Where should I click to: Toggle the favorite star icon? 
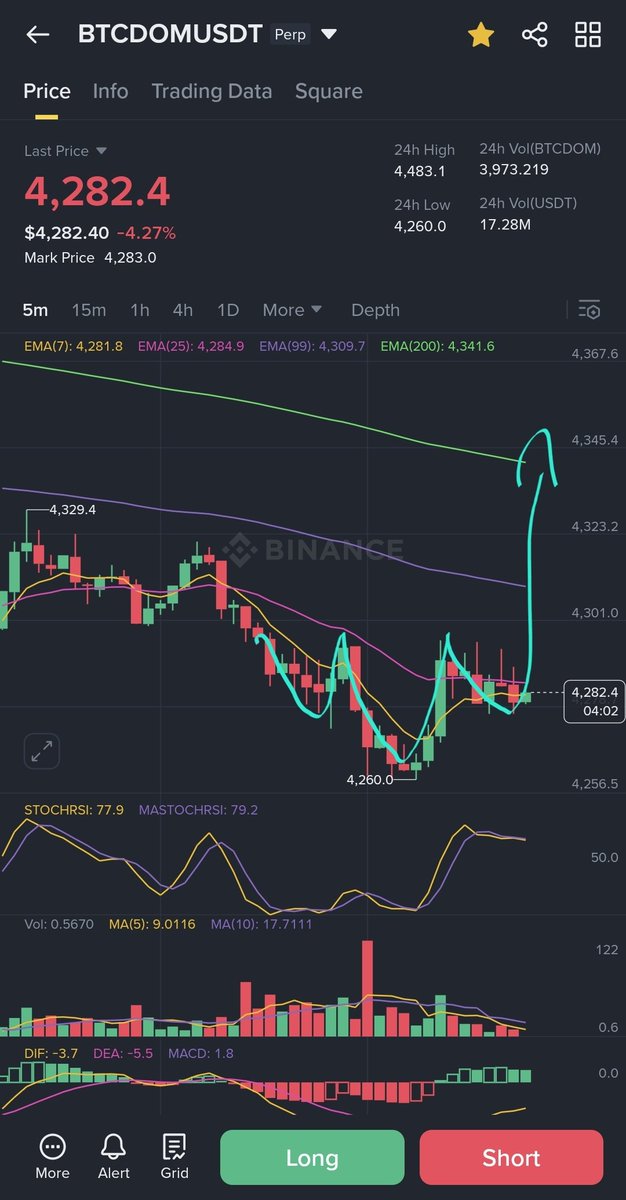pyautogui.click(x=481, y=35)
